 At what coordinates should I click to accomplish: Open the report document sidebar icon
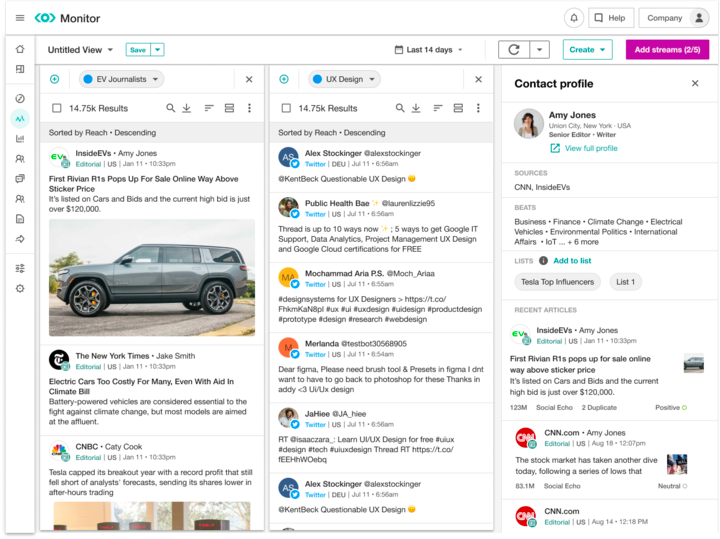click(x=20, y=219)
